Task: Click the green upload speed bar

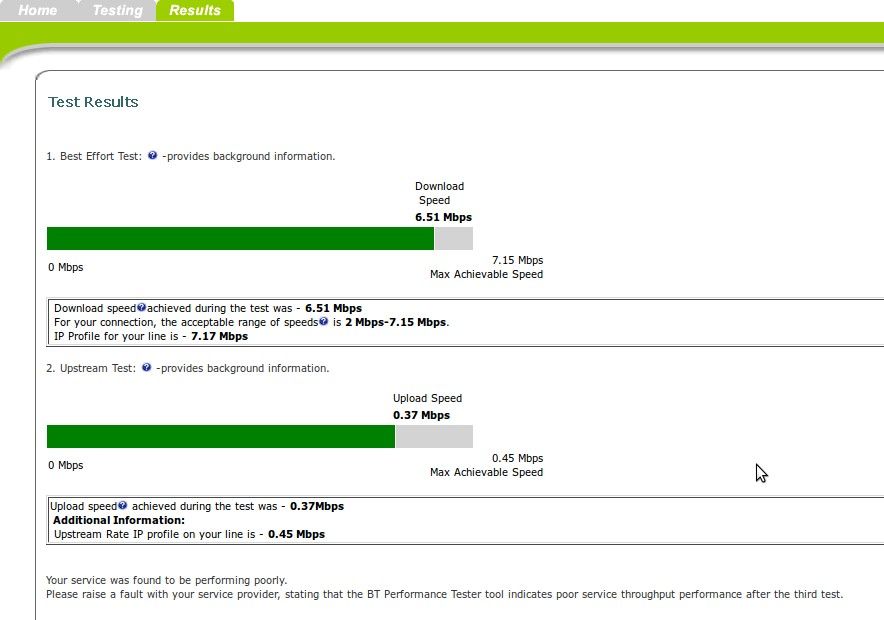Action: pos(220,436)
